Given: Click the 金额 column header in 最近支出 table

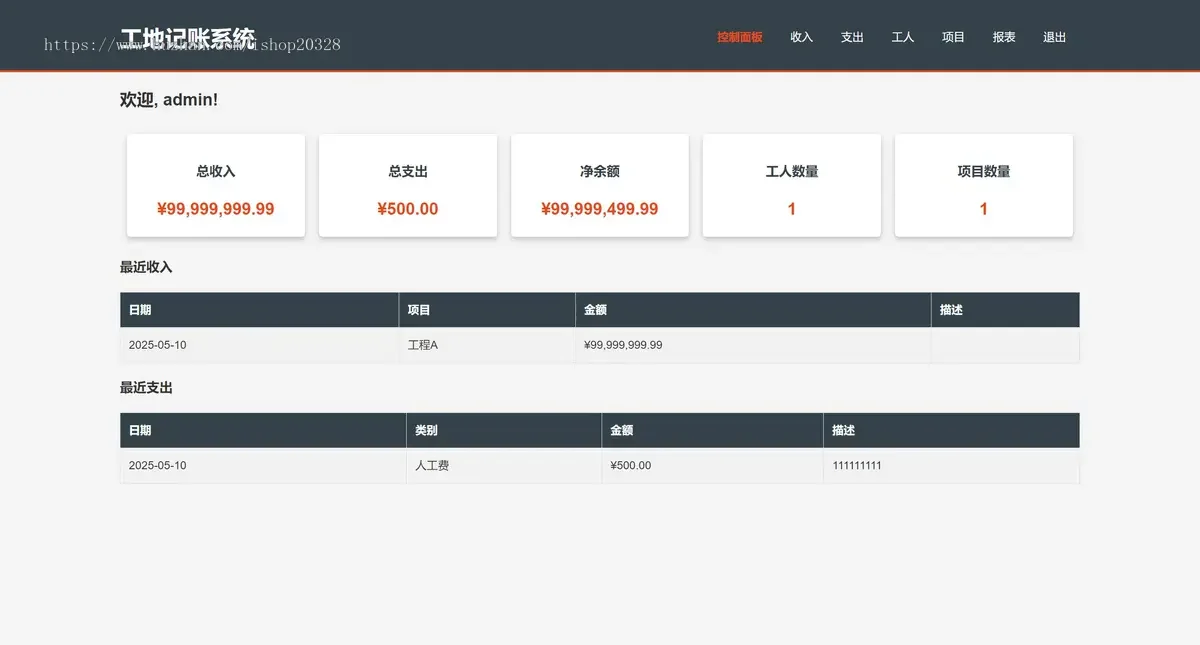Looking at the screenshot, I should tap(624, 429).
